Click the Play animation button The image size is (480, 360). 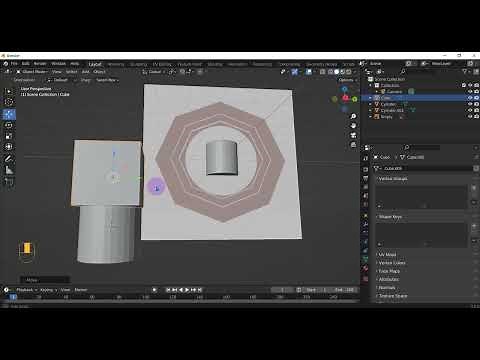(x=187, y=290)
